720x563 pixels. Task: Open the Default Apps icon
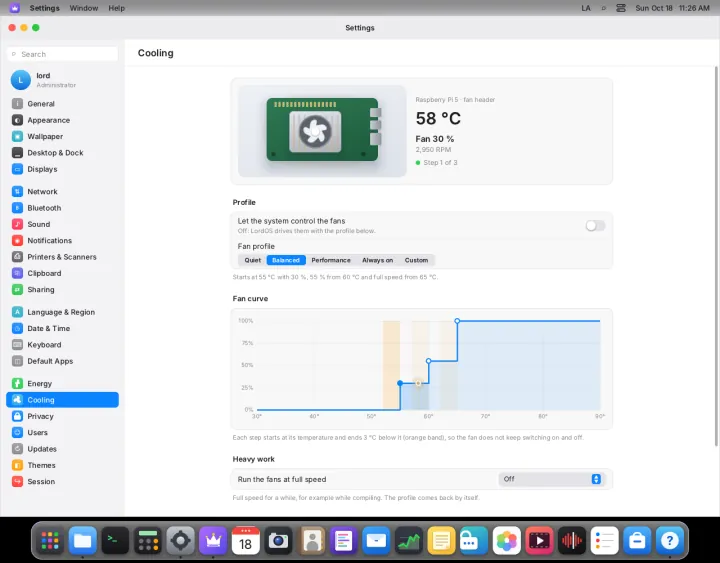click(x=17, y=361)
